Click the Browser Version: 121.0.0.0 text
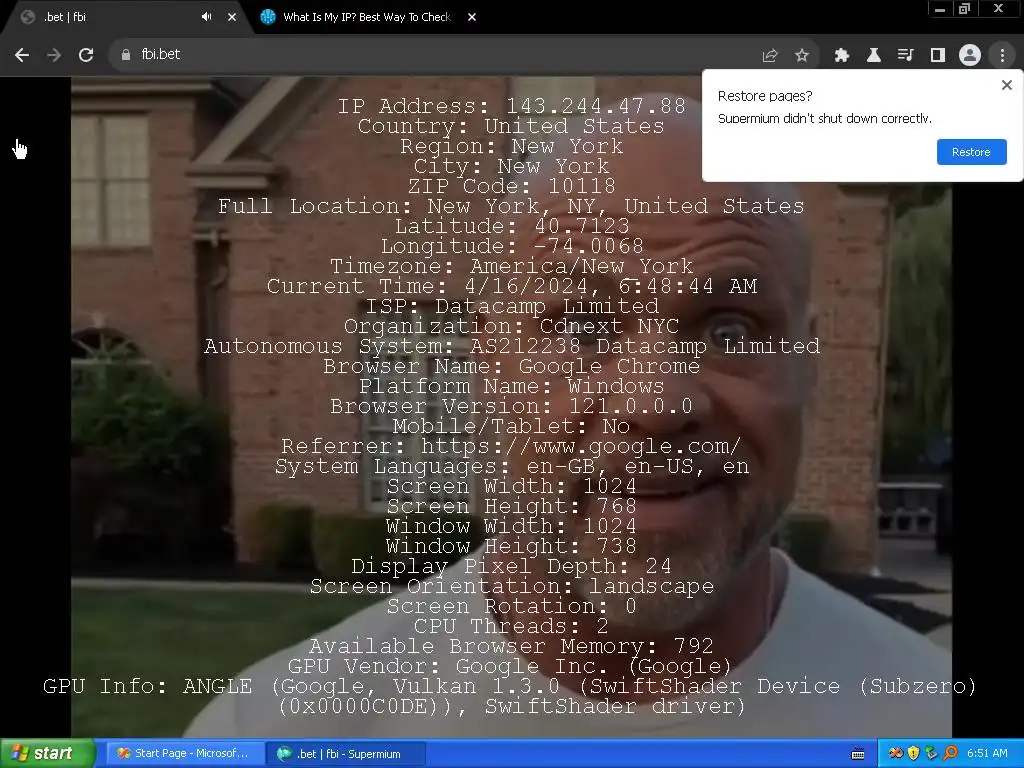This screenshot has width=1024, height=768. tap(511, 406)
